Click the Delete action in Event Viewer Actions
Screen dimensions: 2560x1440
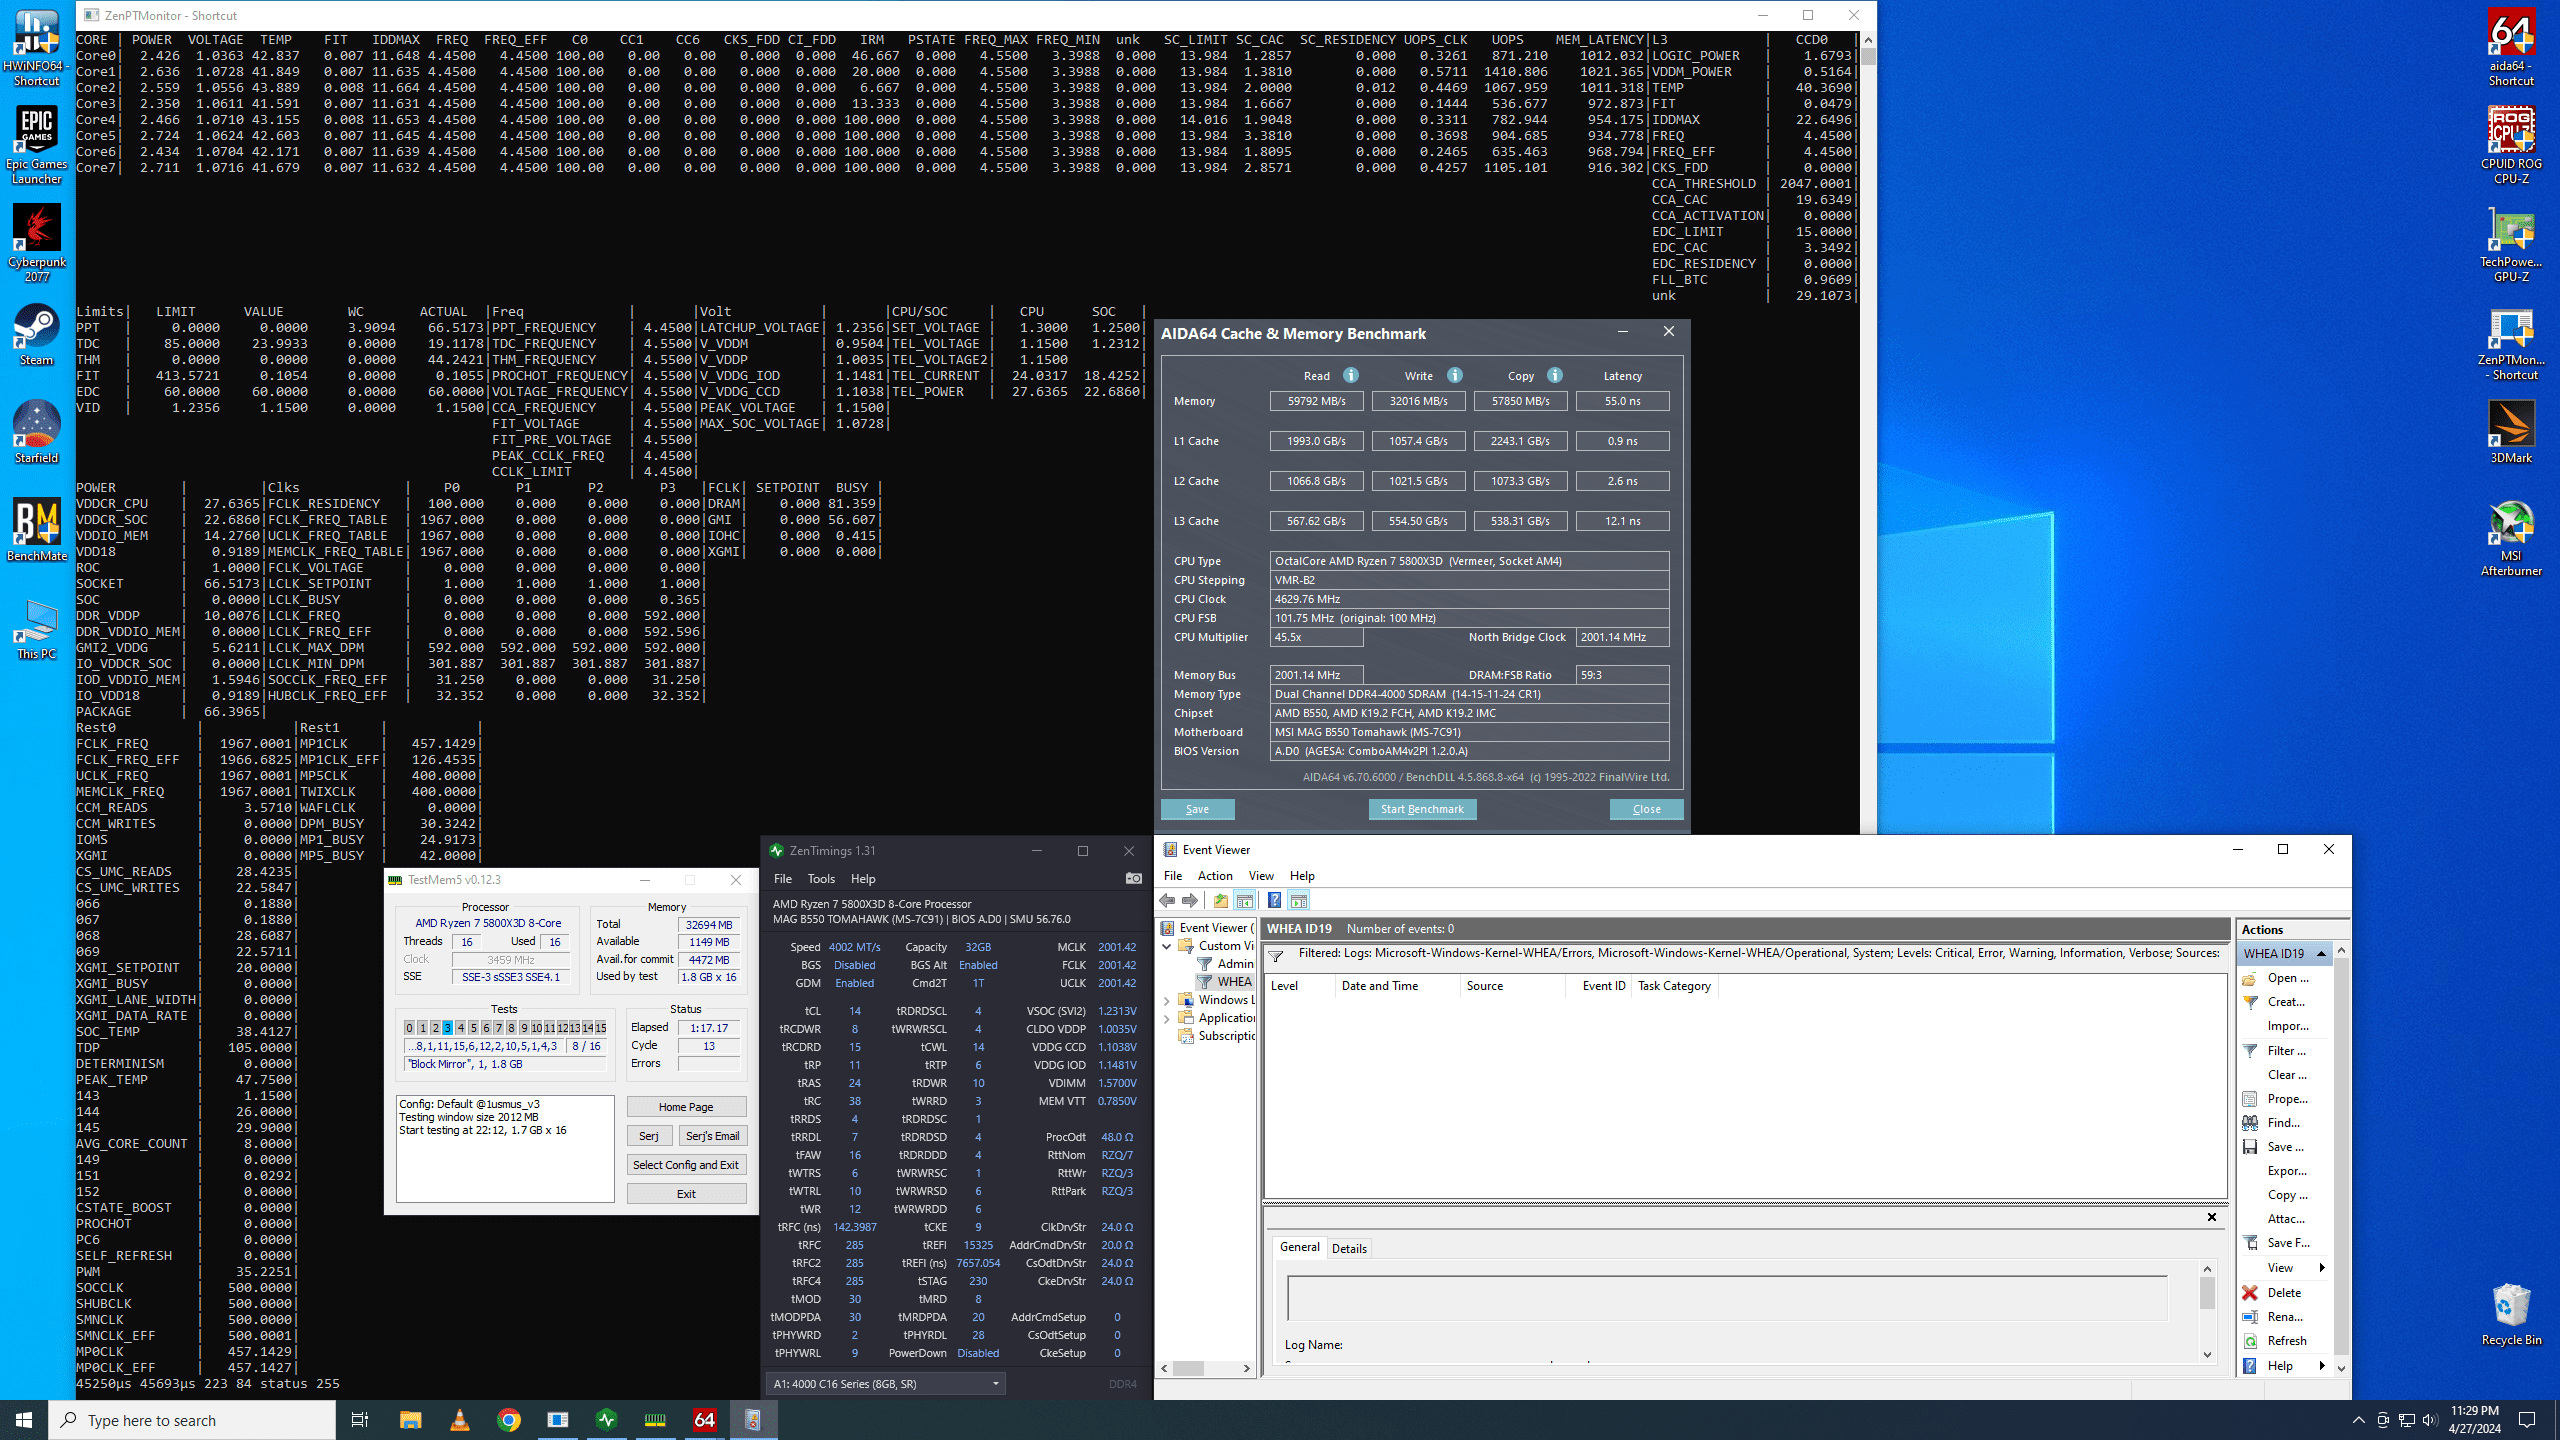click(2284, 1293)
